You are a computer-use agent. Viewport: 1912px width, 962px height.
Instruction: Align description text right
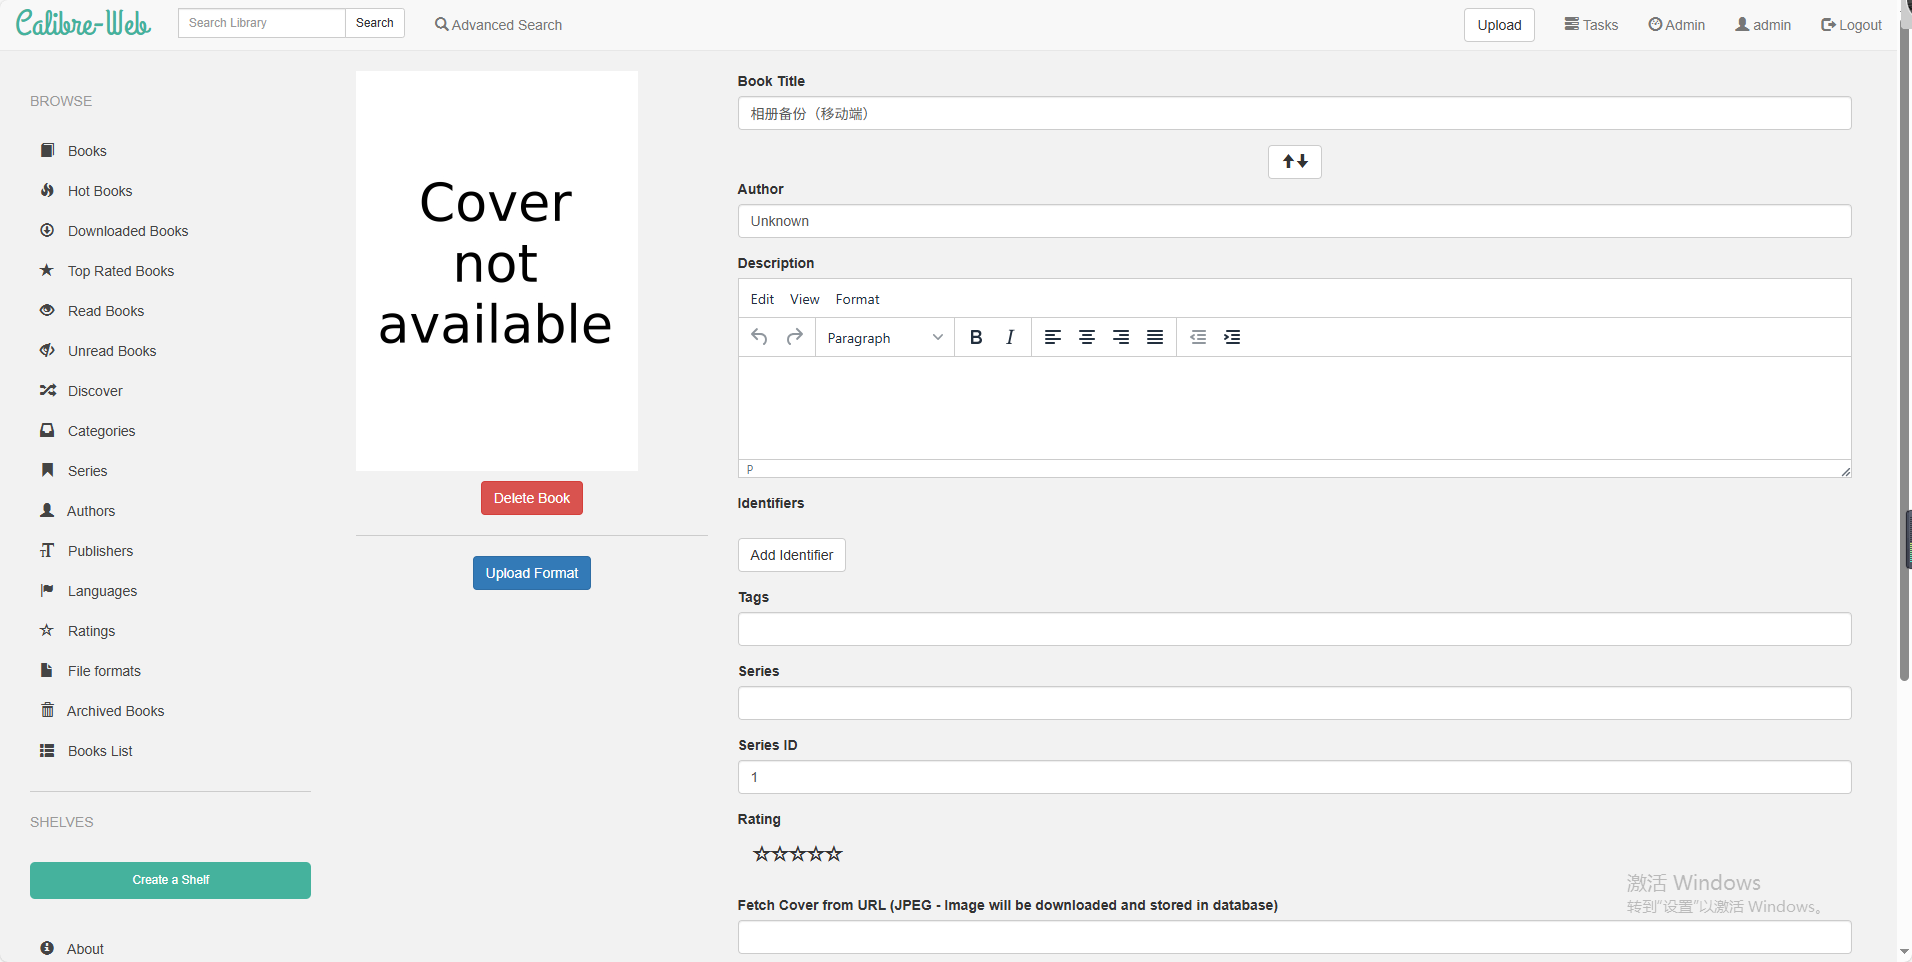pos(1121,337)
